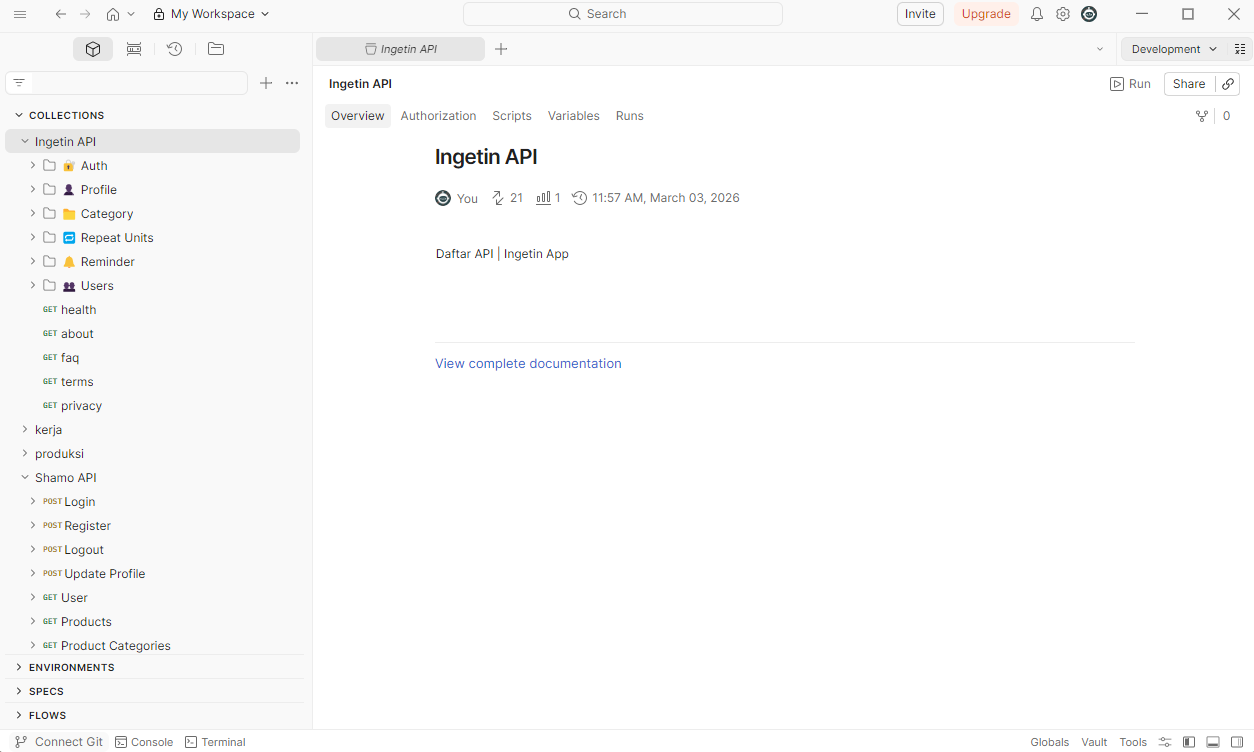Open Vault in the status bar
Viewport: 1254px width, 752px height.
tap(1094, 742)
